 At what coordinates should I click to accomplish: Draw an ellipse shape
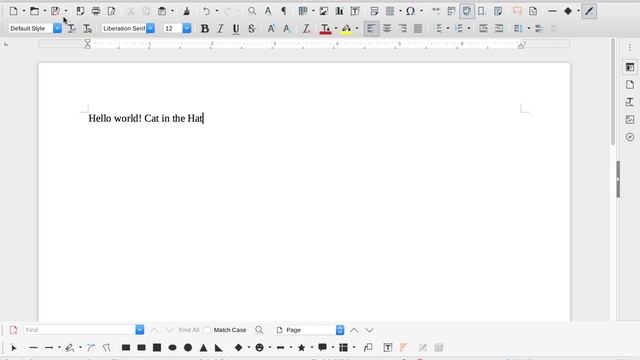click(x=172, y=348)
